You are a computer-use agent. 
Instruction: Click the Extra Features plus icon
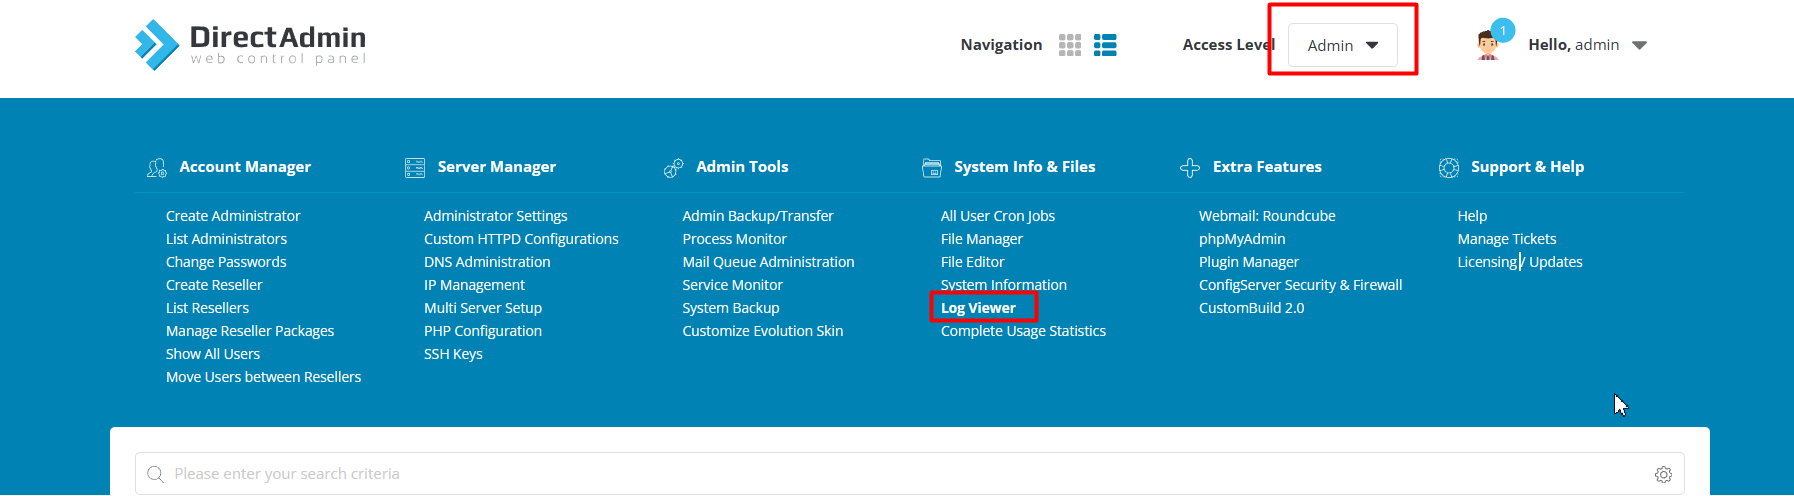coord(1190,168)
